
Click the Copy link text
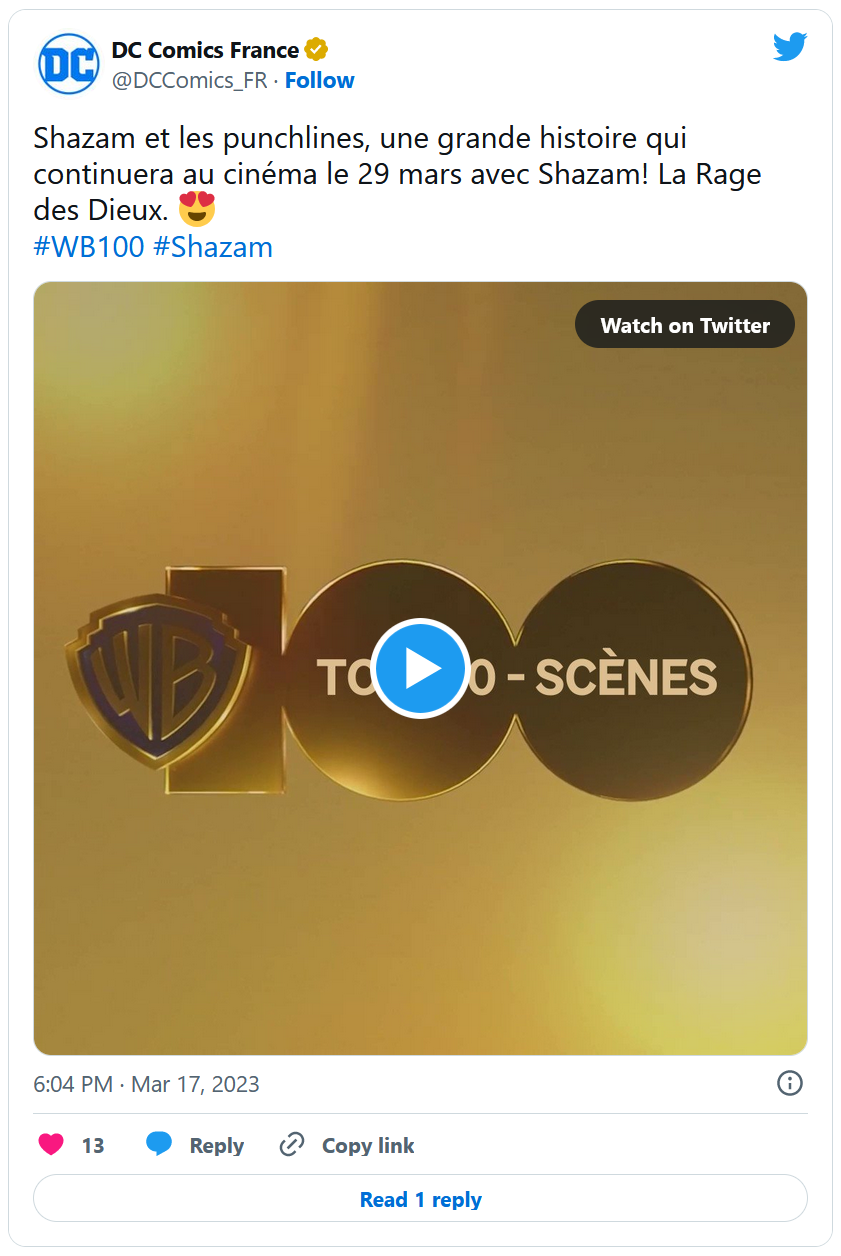pos(368,1146)
